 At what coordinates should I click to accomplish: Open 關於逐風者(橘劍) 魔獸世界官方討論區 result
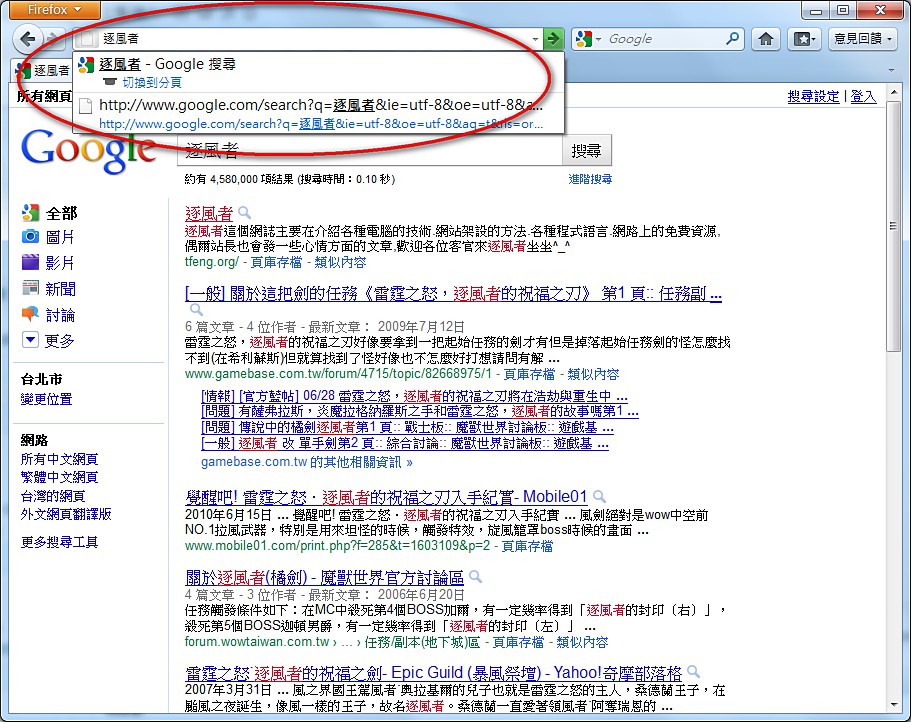[x=324, y=577]
